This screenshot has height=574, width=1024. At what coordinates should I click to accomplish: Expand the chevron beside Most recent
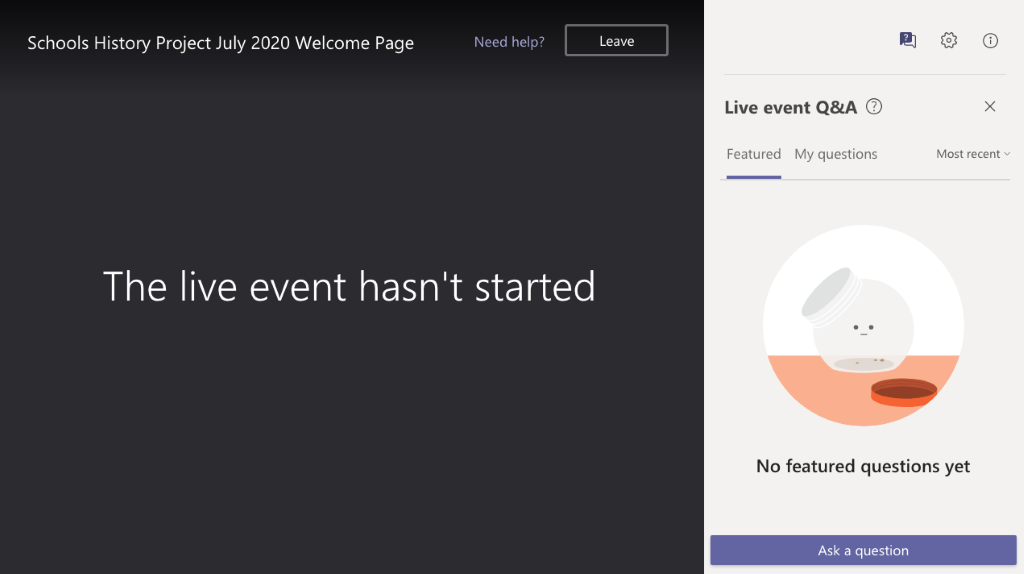coord(1007,154)
